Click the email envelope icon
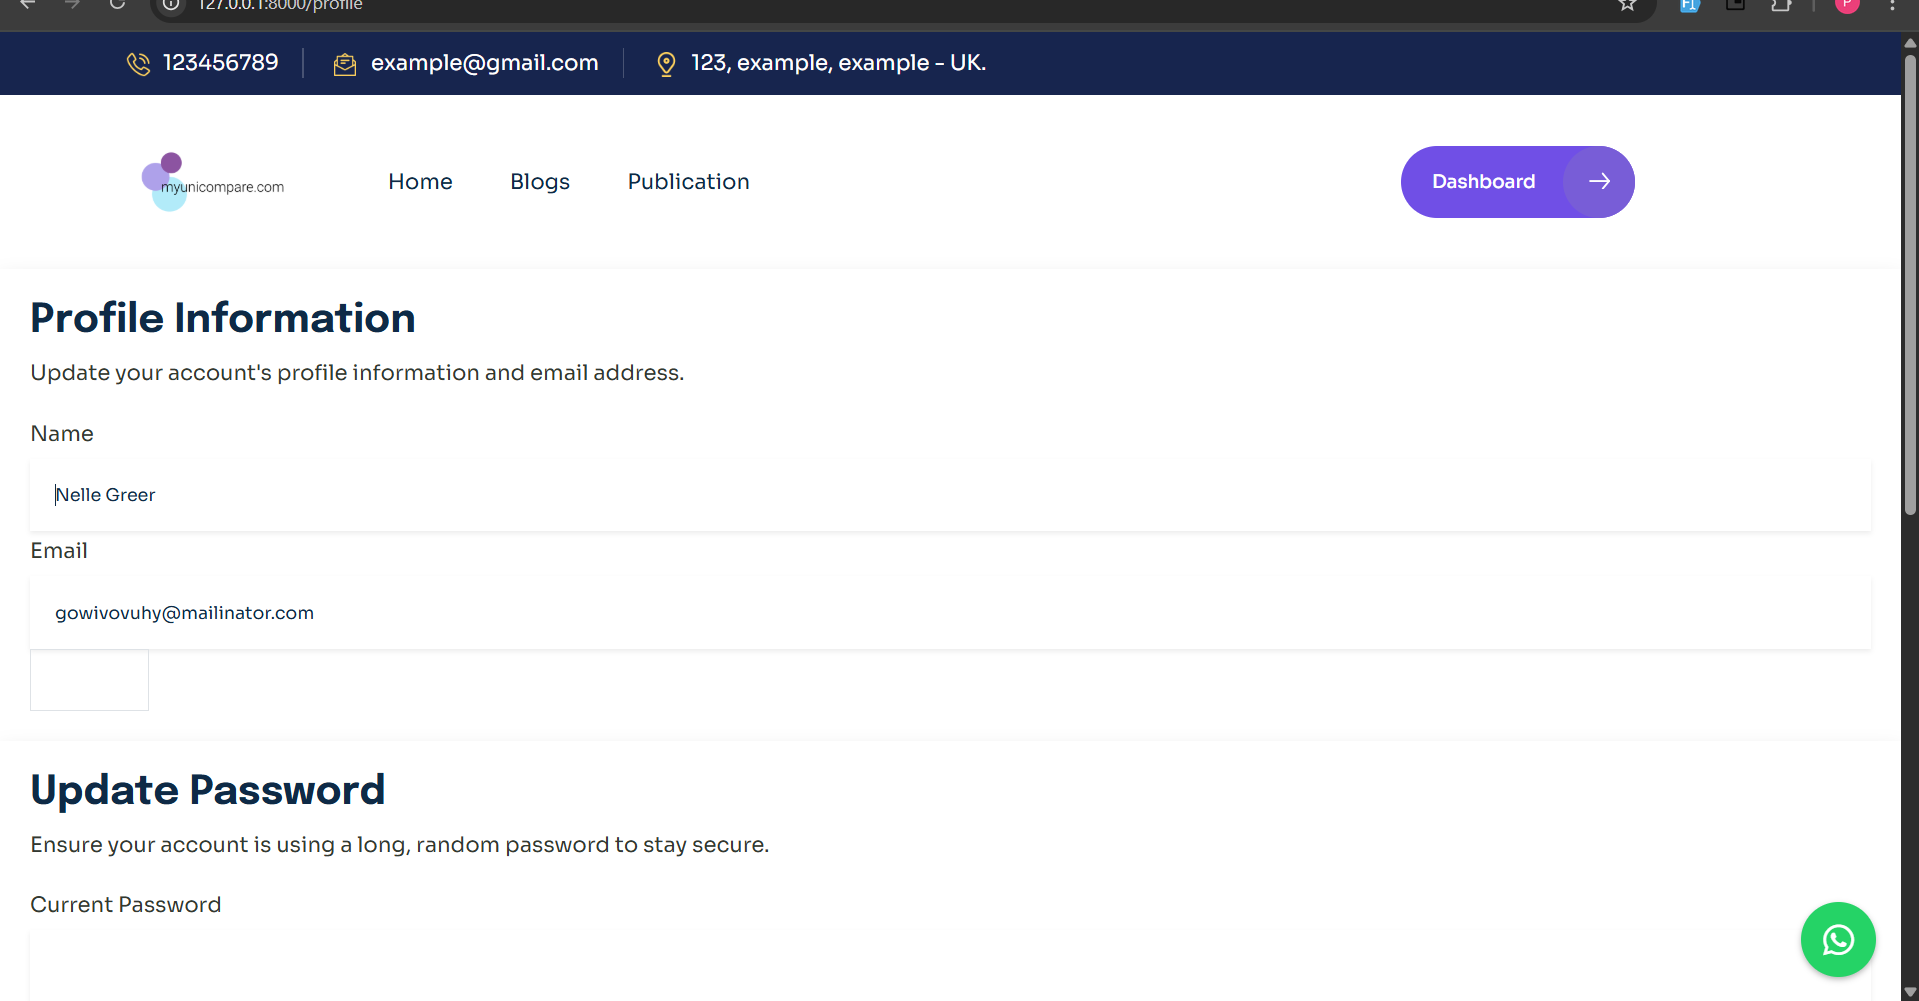This screenshot has height=1001, width=1919. point(345,64)
